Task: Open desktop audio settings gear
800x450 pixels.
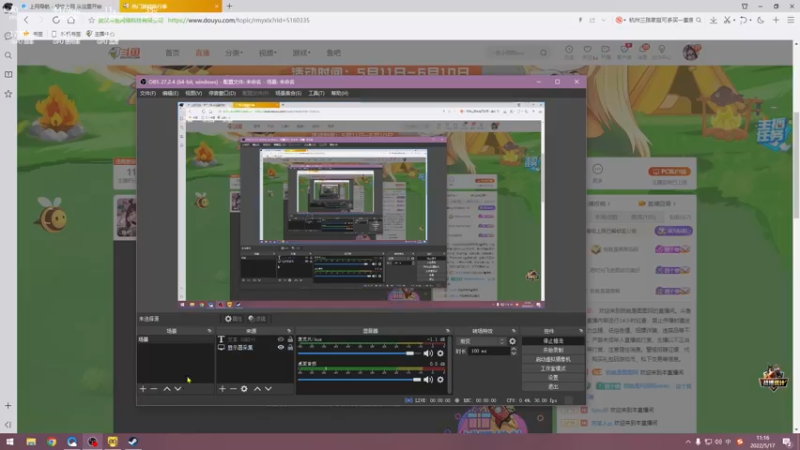Action: tap(440, 380)
